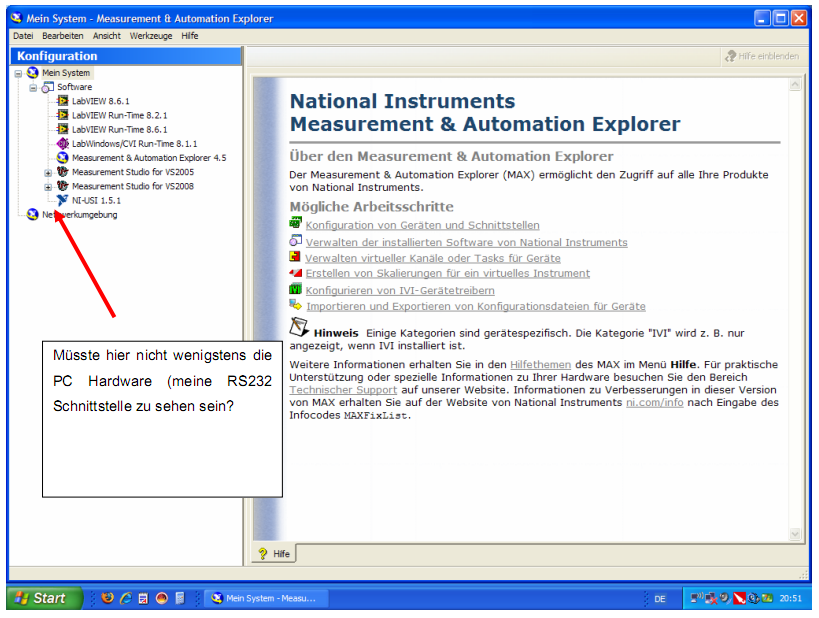This screenshot has height=618, width=819.
Task: Click the Mein System taskbar button
Action: (x=266, y=598)
